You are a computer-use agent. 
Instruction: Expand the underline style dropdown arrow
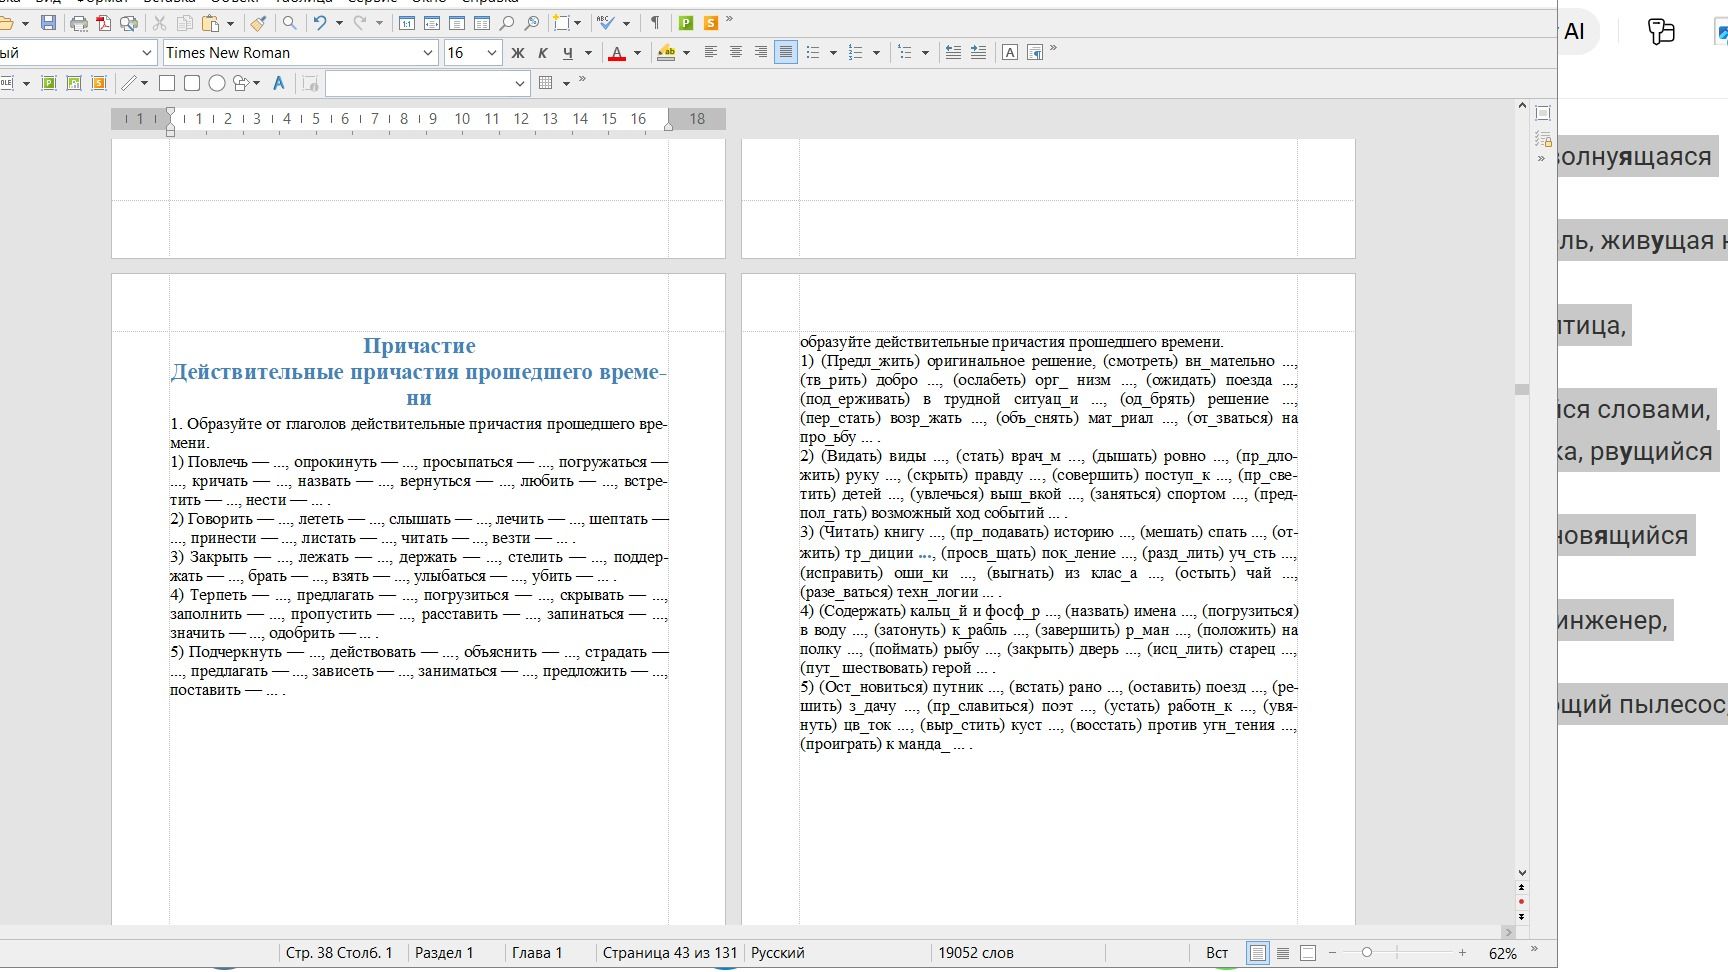click(x=588, y=53)
